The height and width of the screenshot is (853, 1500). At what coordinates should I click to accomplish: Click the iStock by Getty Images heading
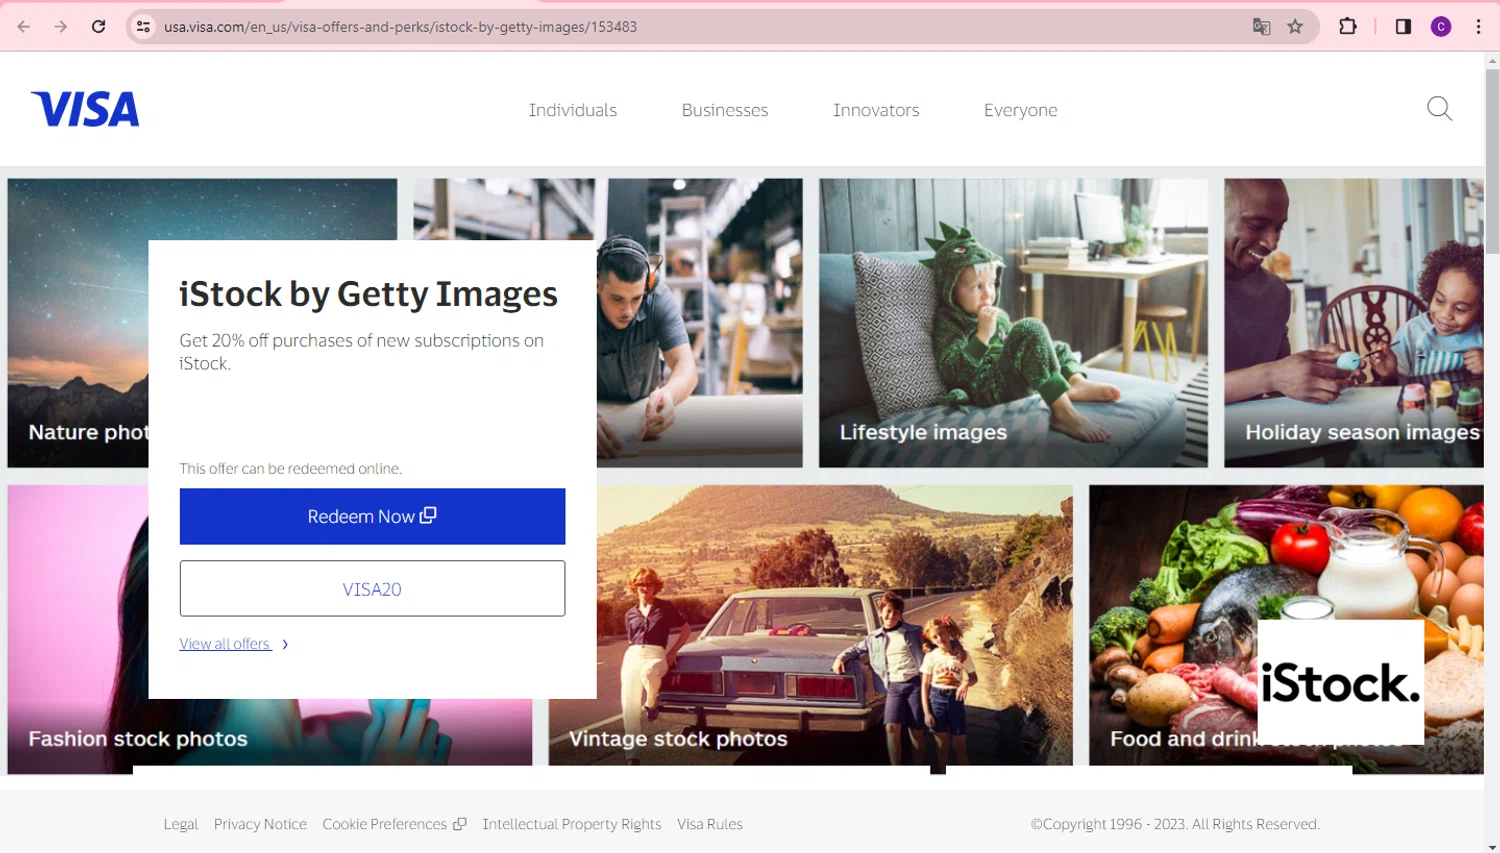coord(368,294)
